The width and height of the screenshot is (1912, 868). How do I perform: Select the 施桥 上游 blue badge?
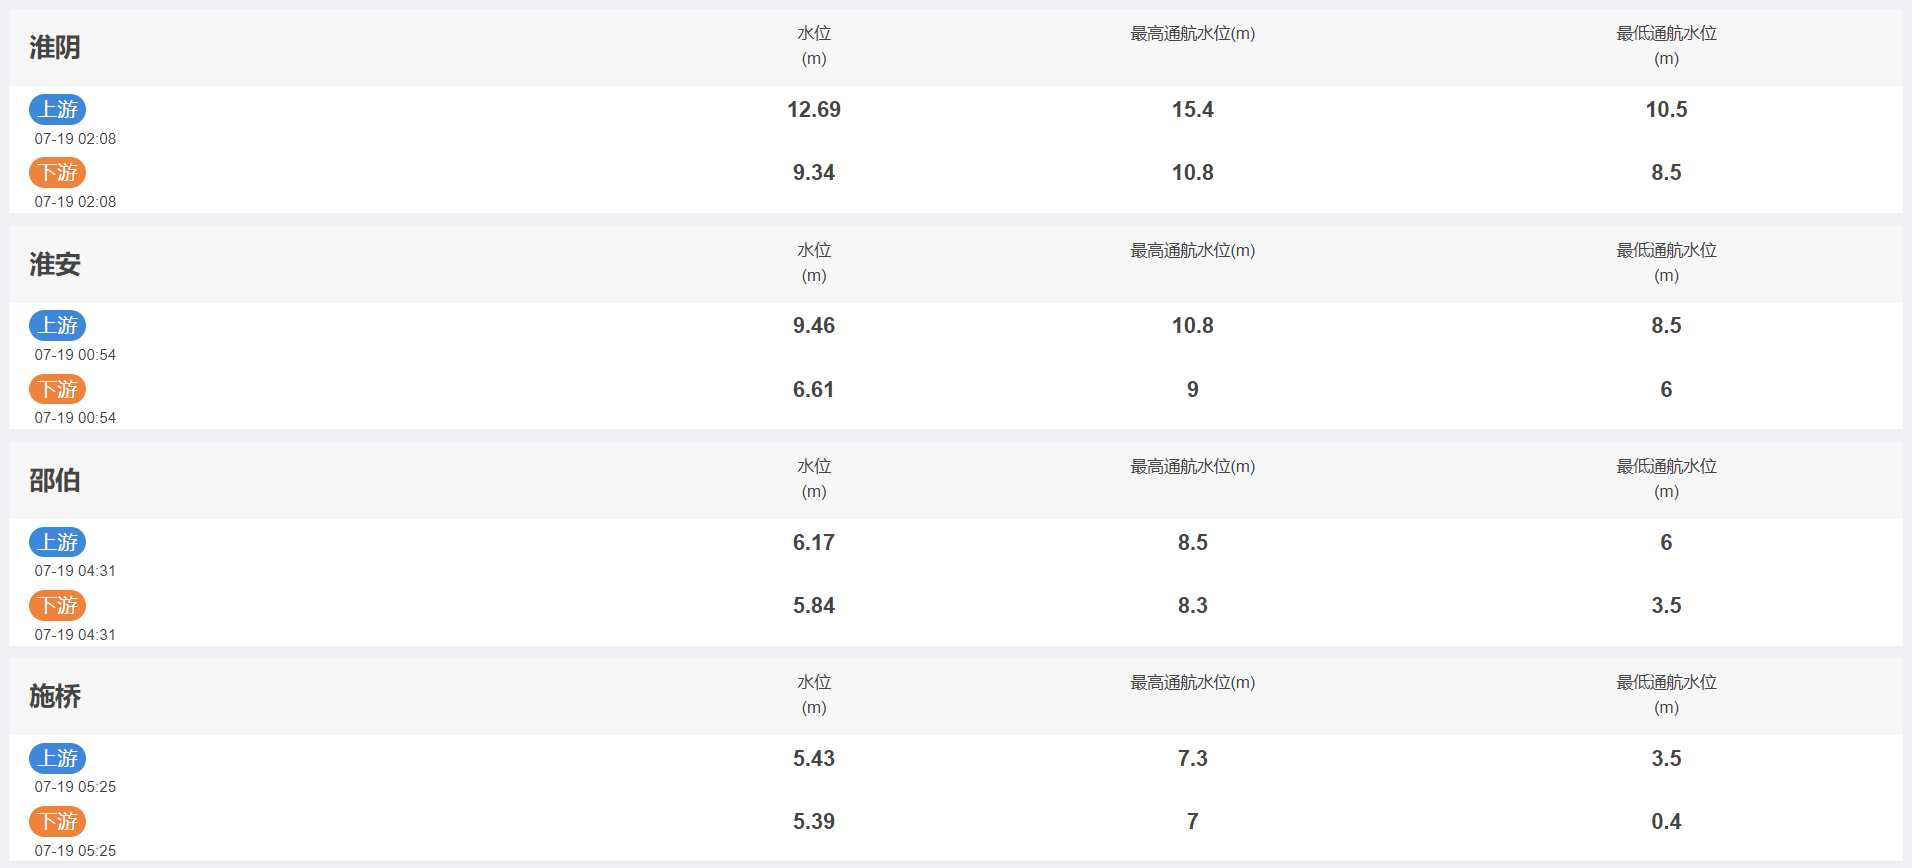57,758
